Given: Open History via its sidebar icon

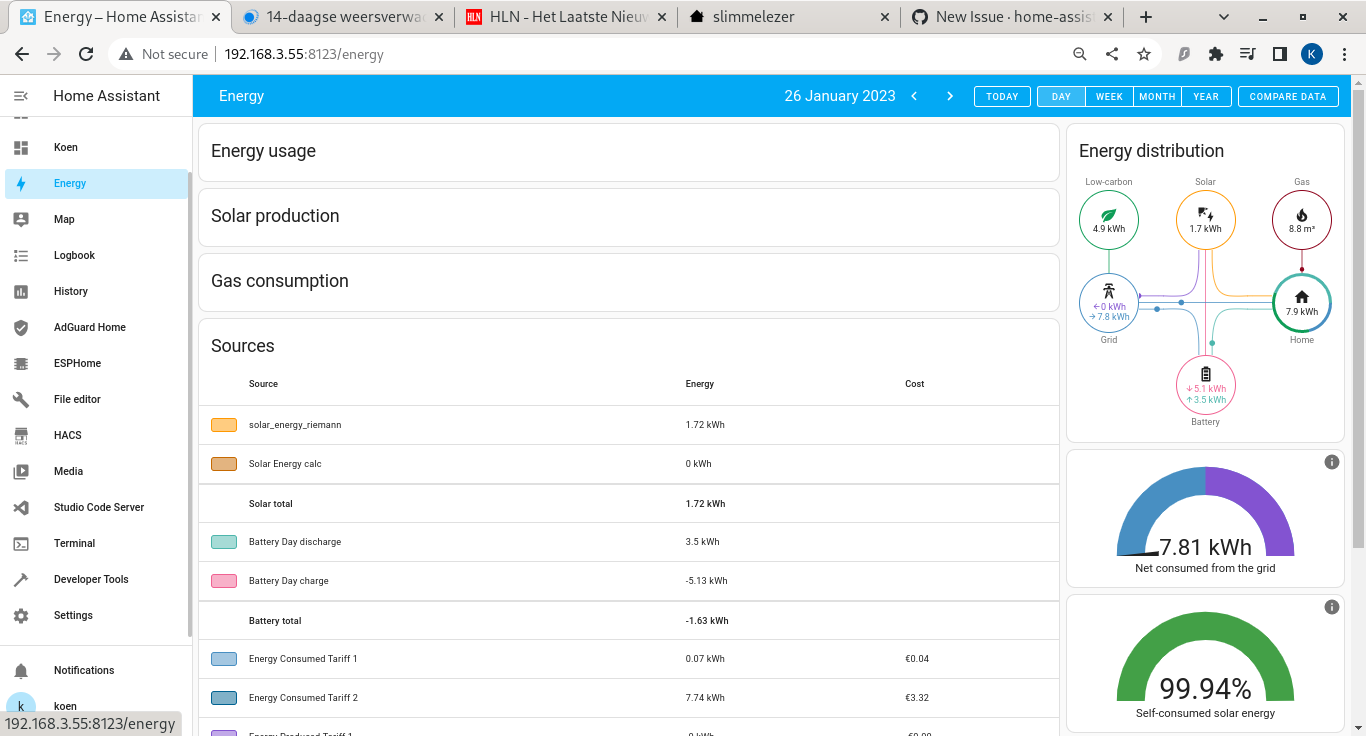Looking at the screenshot, I should (x=22, y=291).
